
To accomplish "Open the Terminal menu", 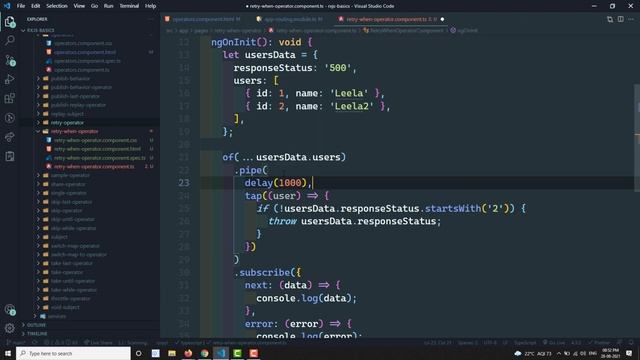I will pos(129,6).
